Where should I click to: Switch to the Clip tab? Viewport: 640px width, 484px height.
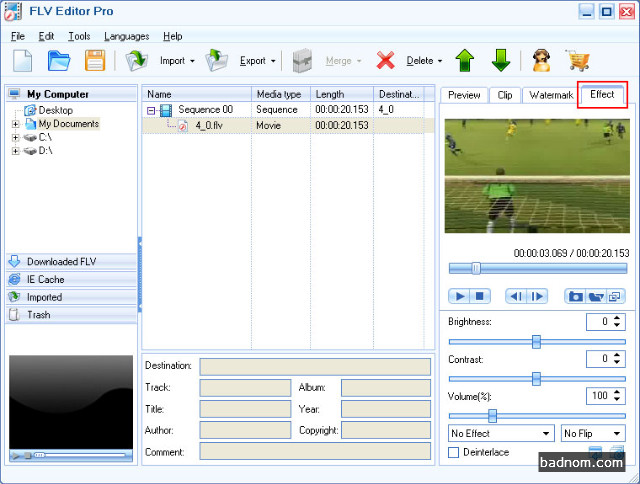(x=505, y=95)
